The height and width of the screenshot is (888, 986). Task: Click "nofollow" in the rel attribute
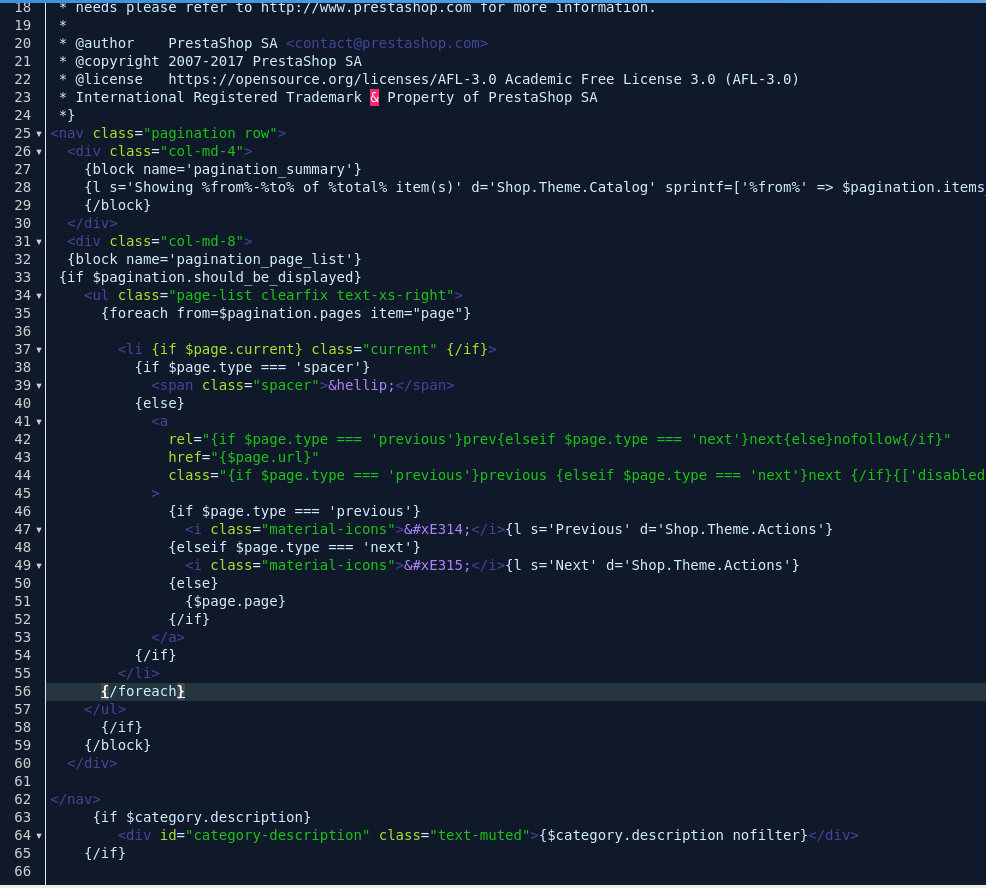tap(867, 439)
